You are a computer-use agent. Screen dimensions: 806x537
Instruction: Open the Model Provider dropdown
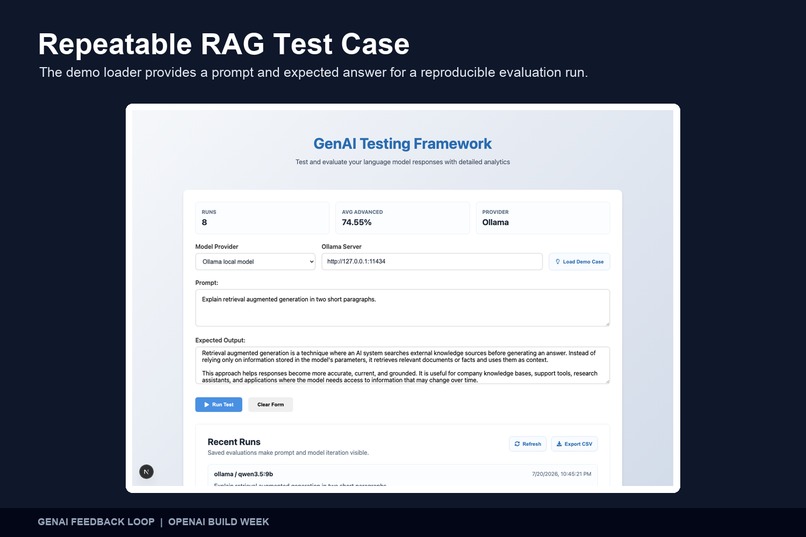255,262
